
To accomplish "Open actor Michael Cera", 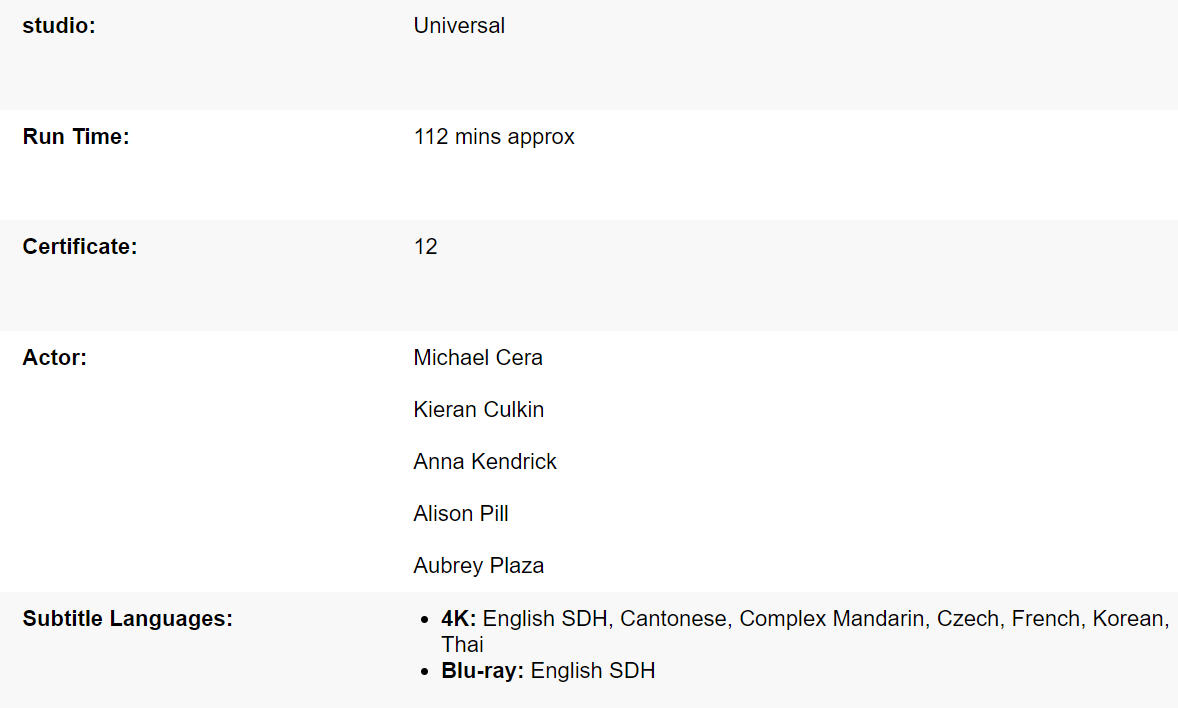I will click(478, 358).
